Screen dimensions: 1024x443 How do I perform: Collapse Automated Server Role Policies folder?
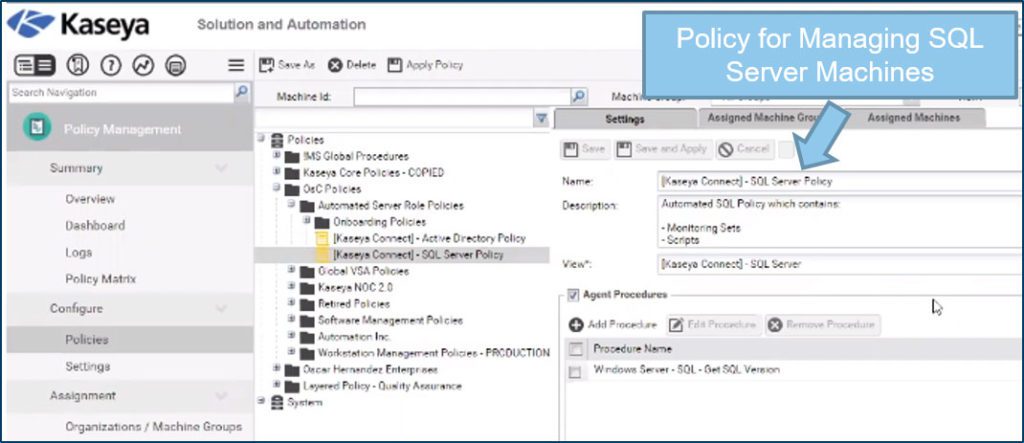[x=292, y=205]
